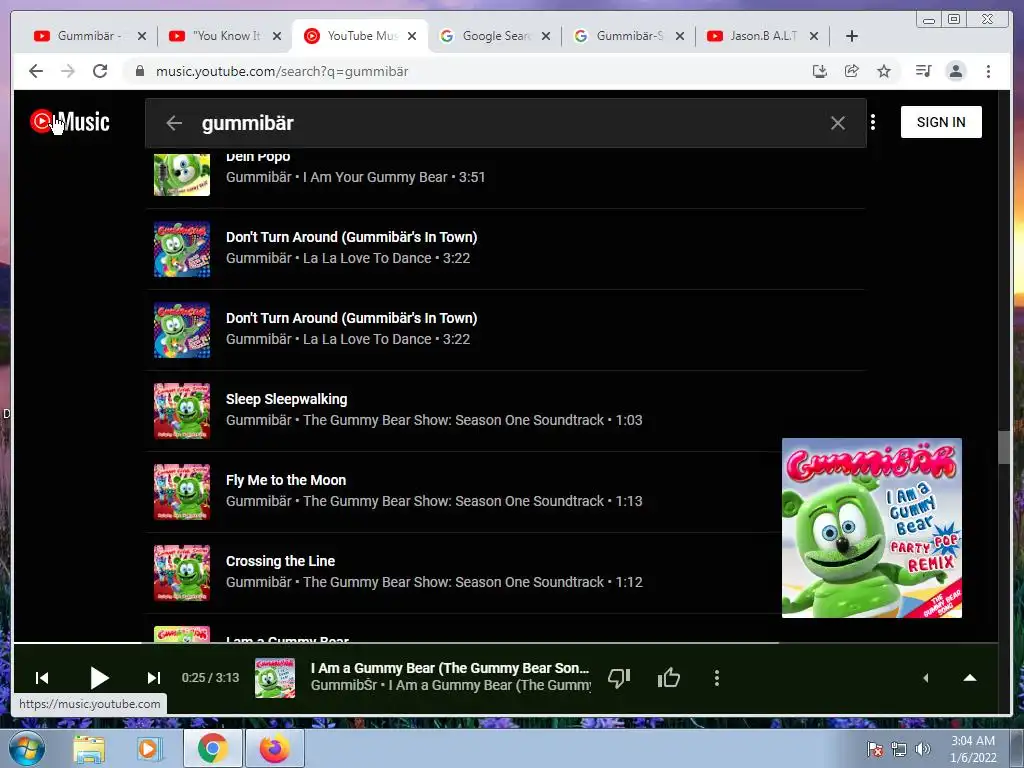
Task: Click the gummibär search input field
Action: point(503,123)
